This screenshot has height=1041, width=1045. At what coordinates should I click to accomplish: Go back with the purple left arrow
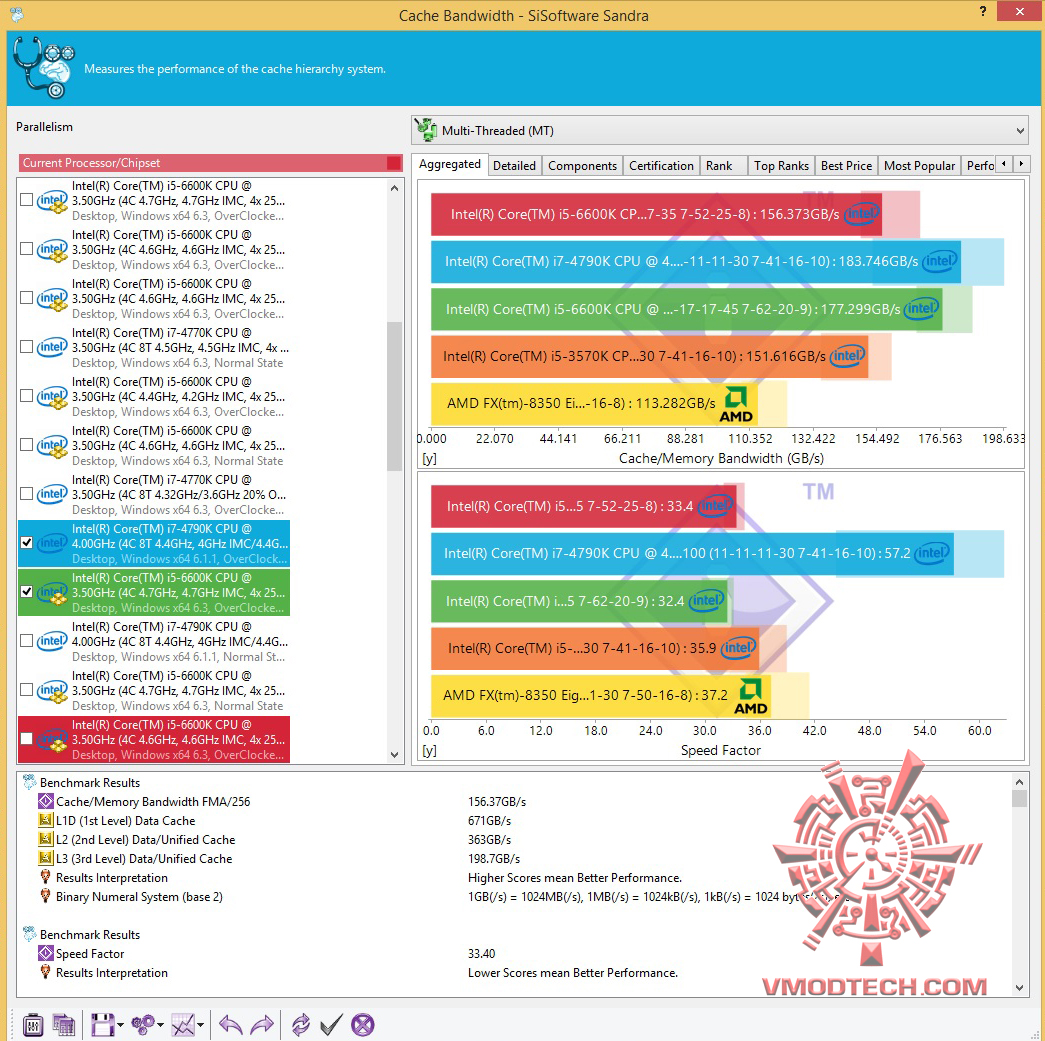231,1024
